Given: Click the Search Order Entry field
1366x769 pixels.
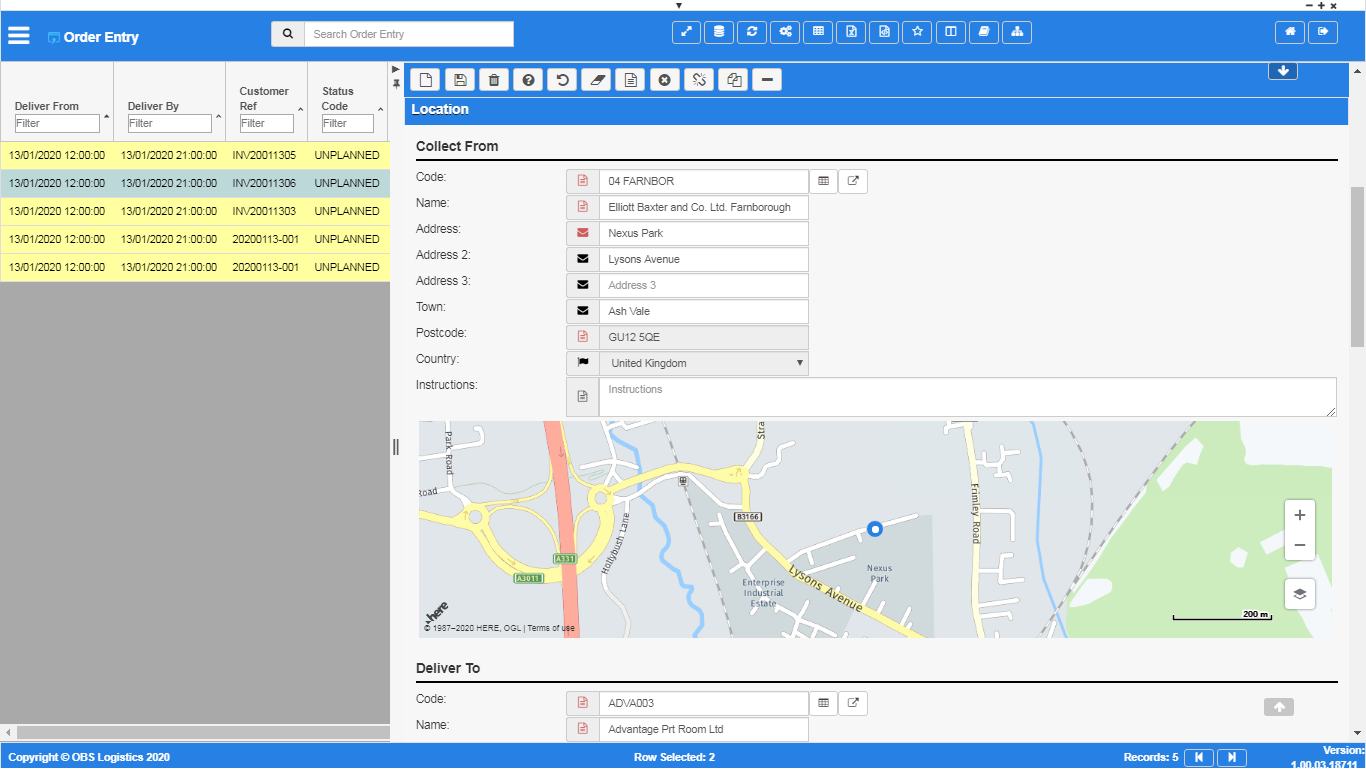Looking at the screenshot, I should [x=409, y=34].
